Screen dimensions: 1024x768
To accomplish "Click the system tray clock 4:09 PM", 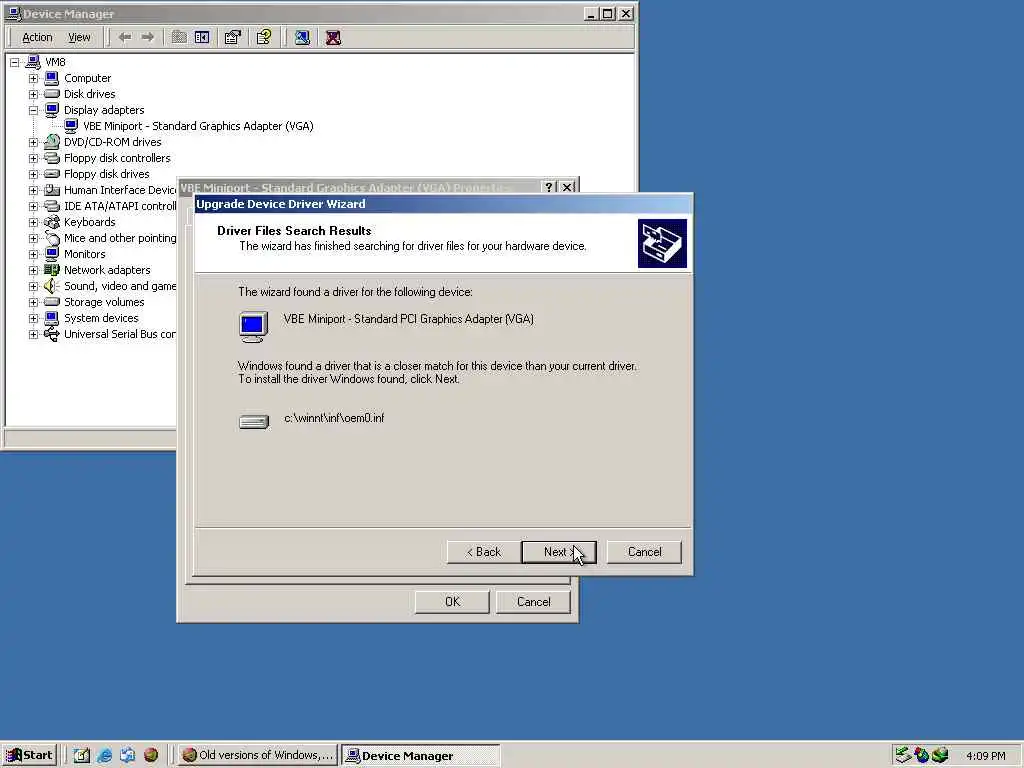I will (x=985, y=756).
